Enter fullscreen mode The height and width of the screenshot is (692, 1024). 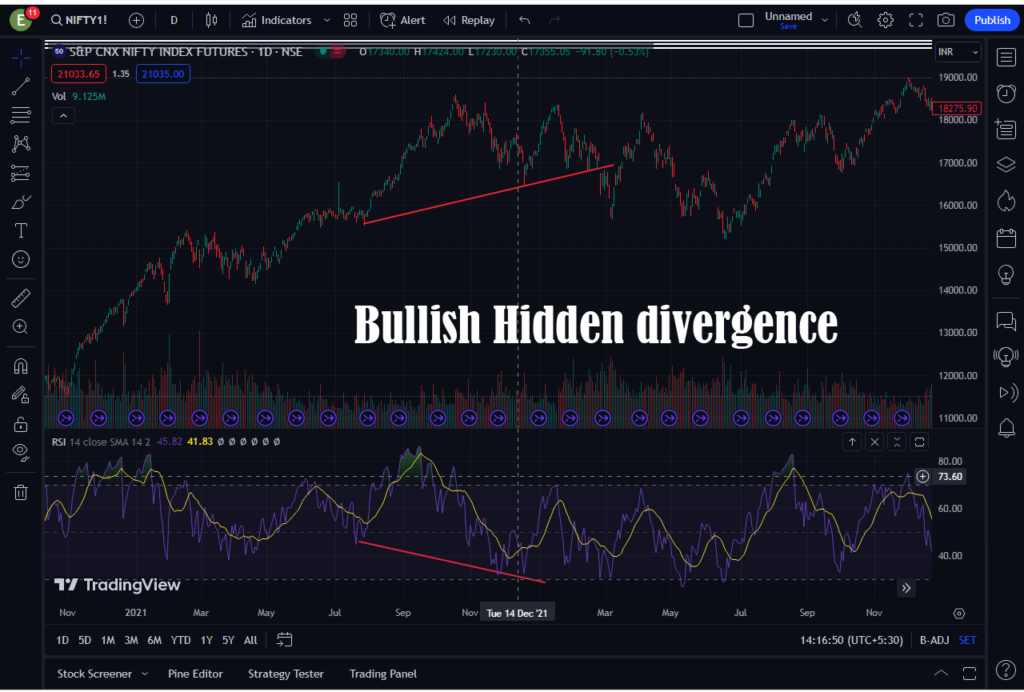click(916, 20)
